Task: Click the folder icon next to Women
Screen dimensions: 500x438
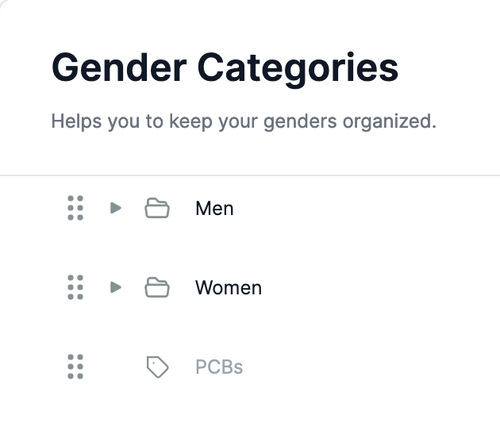Action: click(157, 287)
